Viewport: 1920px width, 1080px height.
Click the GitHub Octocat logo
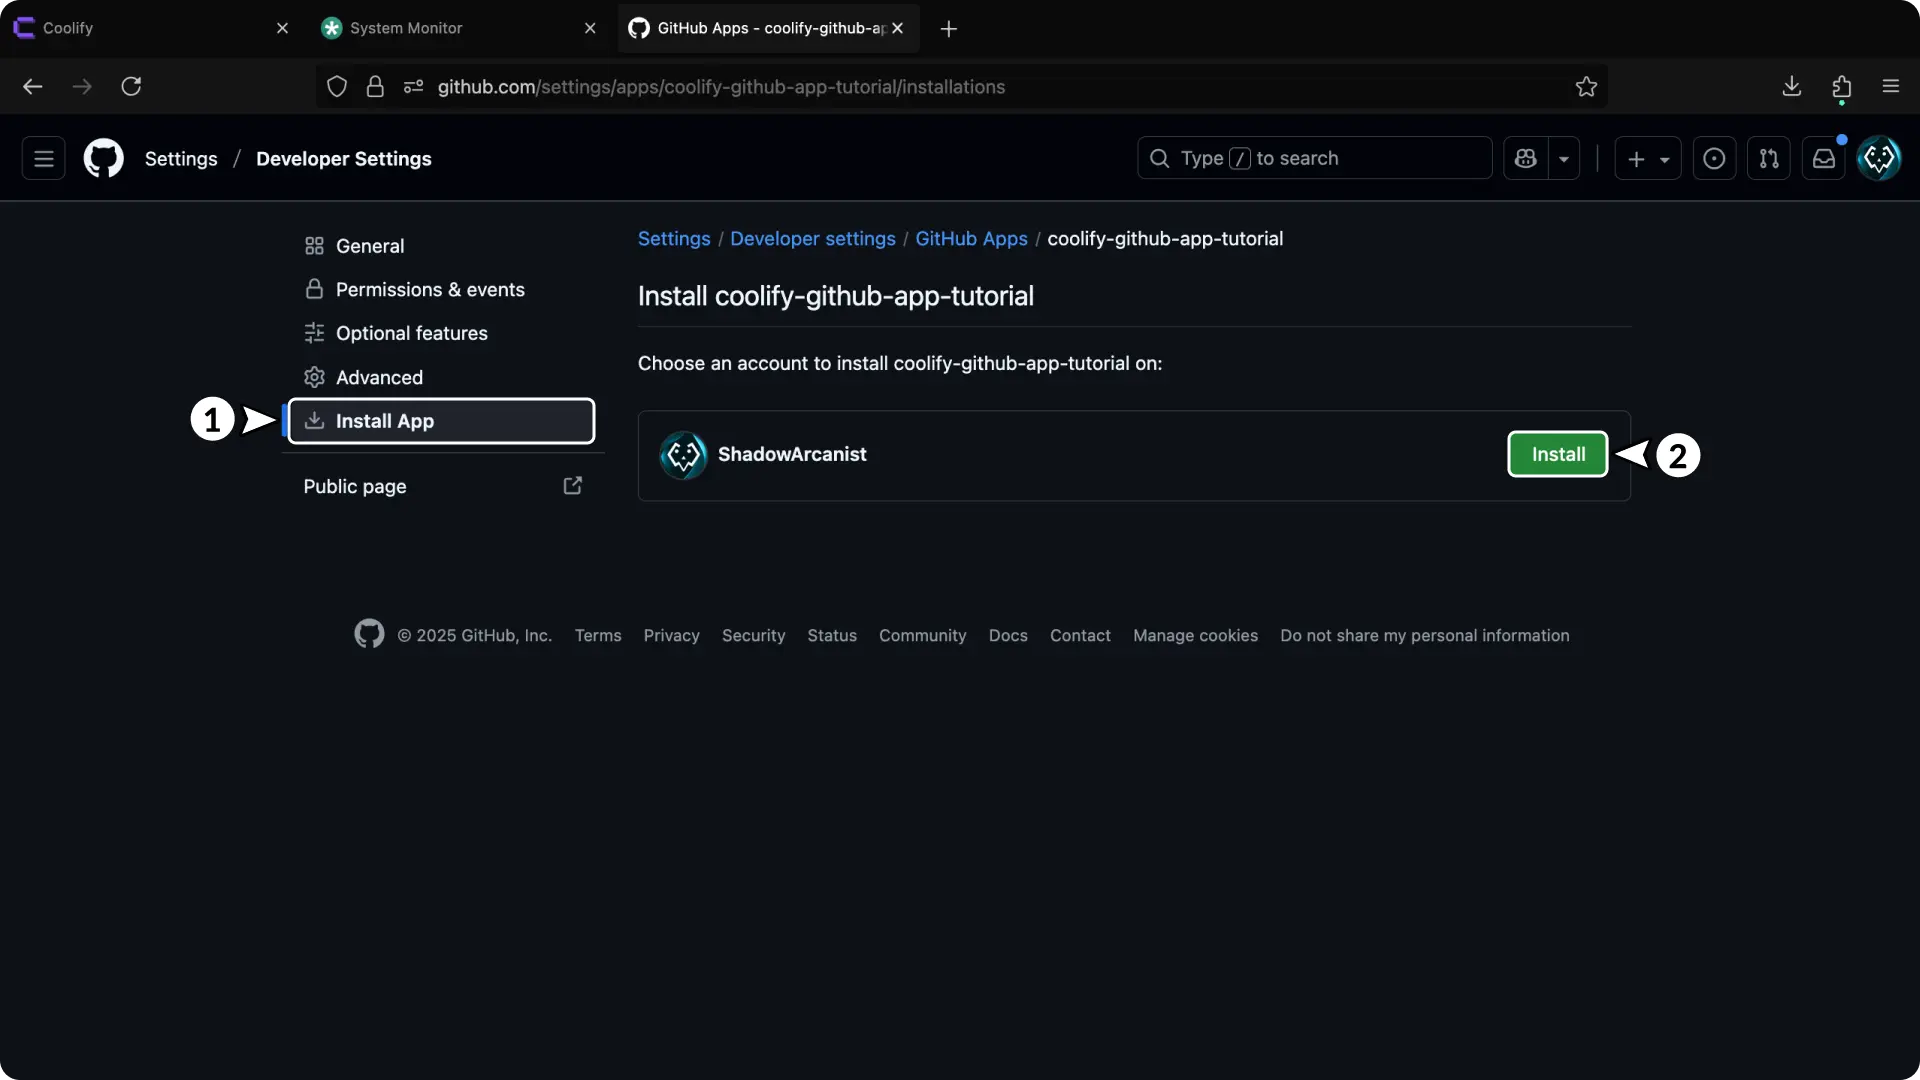104,158
